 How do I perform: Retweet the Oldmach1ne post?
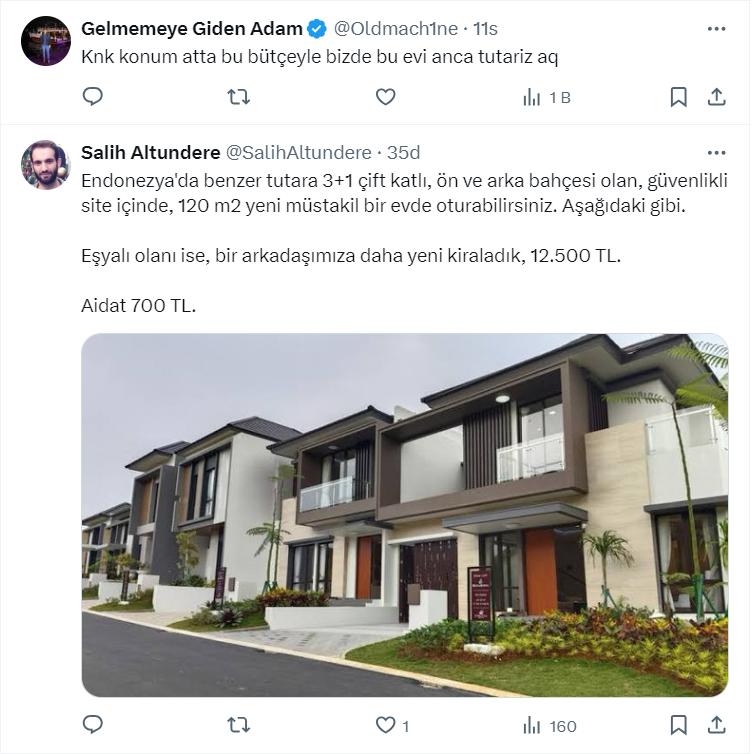coord(238,97)
